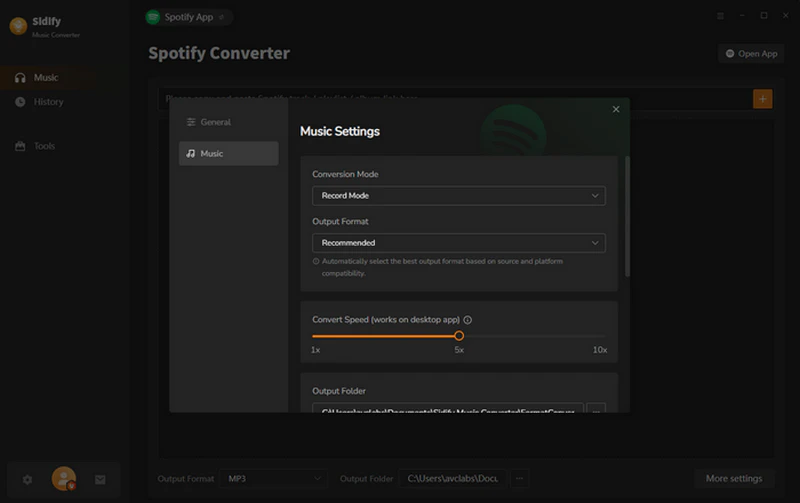The width and height of the screenshot is (800, 503).
Task: Click the Spotify logo icon in top tab
Action: 153,17
